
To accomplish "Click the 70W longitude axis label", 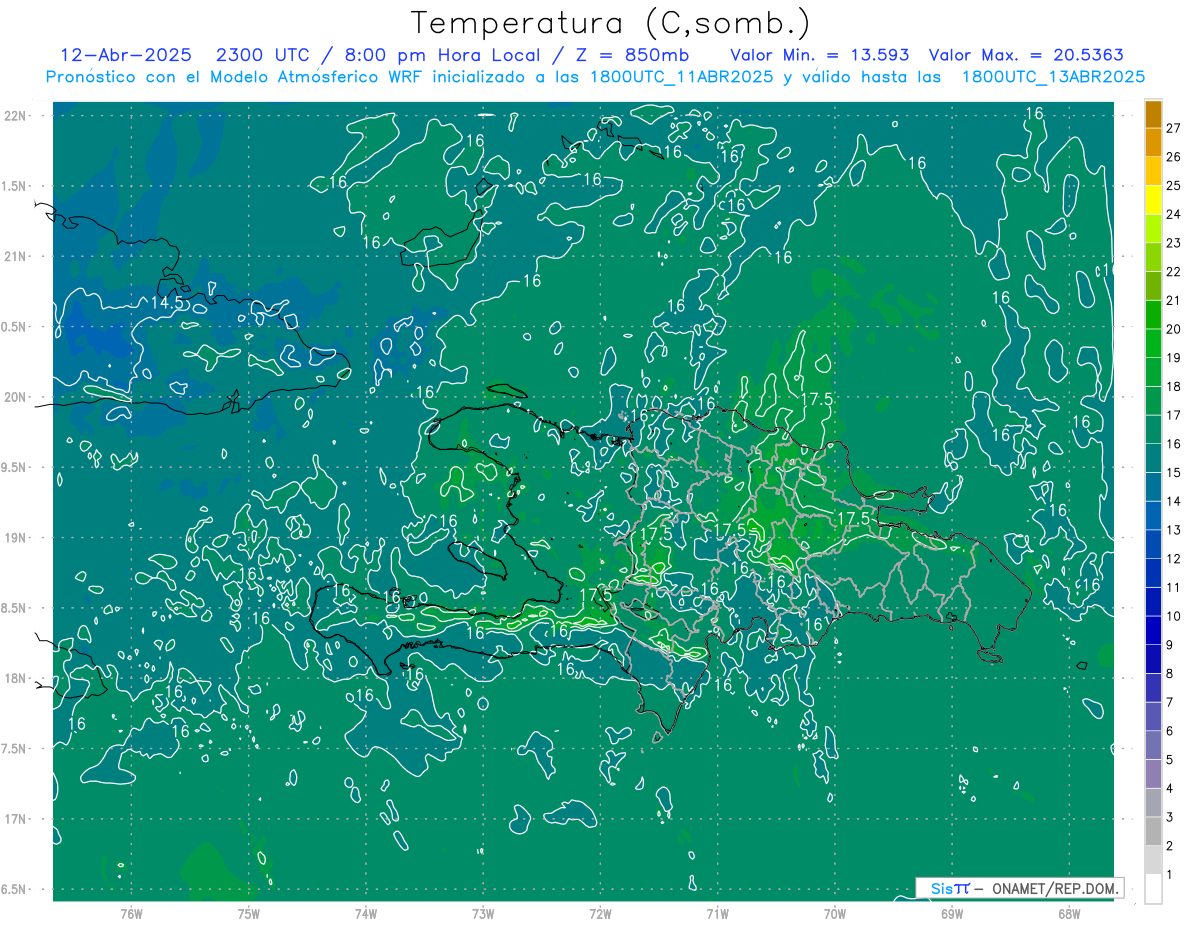I will 834,913.
